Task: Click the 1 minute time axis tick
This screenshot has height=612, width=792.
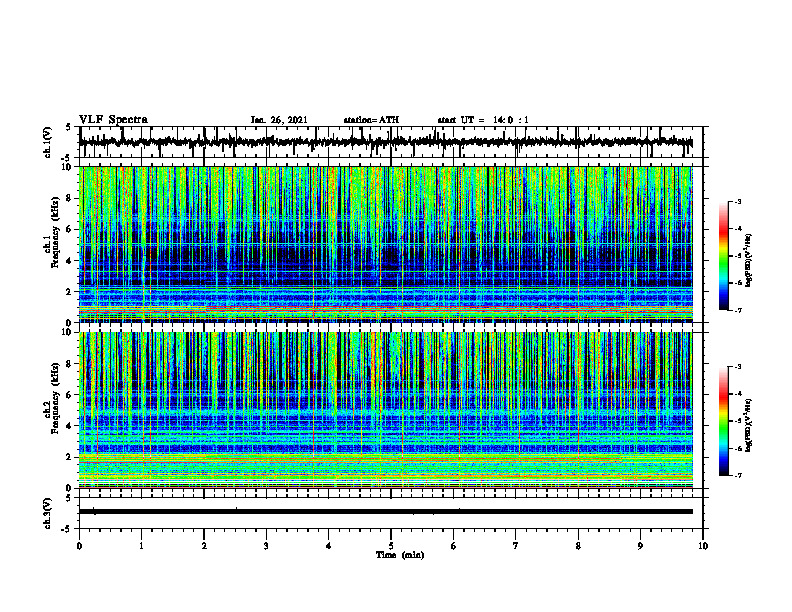Action: click(141, 546)
